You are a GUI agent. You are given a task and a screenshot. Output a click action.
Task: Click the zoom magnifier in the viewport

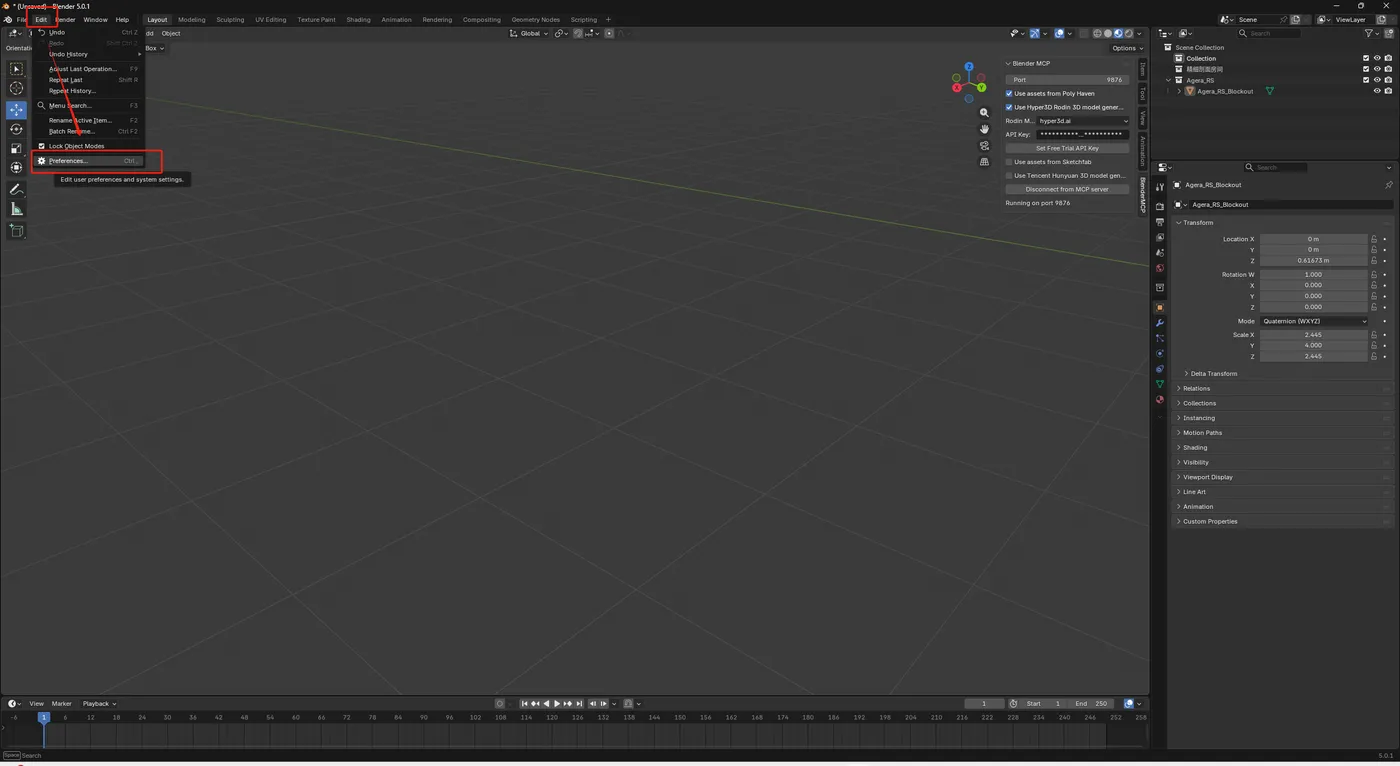pos(984,113)
